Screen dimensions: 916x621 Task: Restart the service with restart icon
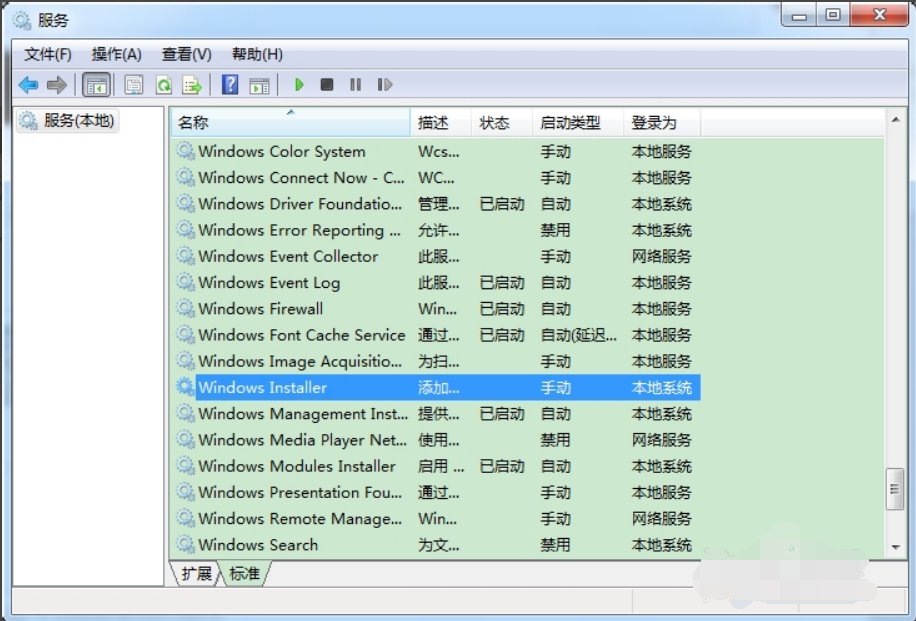(x=384, y=85)
